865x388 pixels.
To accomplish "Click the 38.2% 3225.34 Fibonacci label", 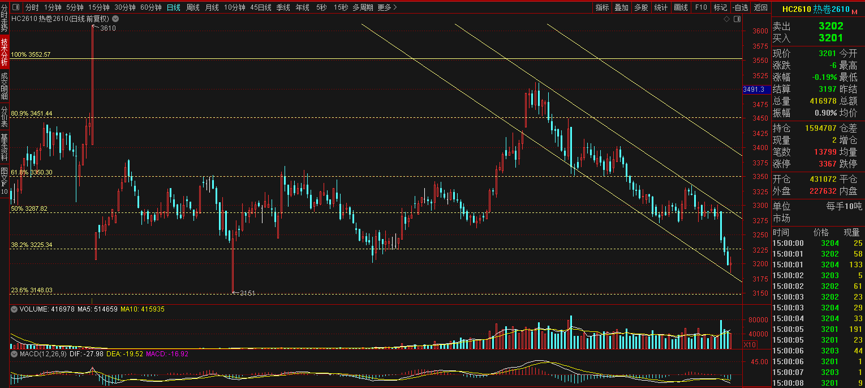I will [31, 245].
